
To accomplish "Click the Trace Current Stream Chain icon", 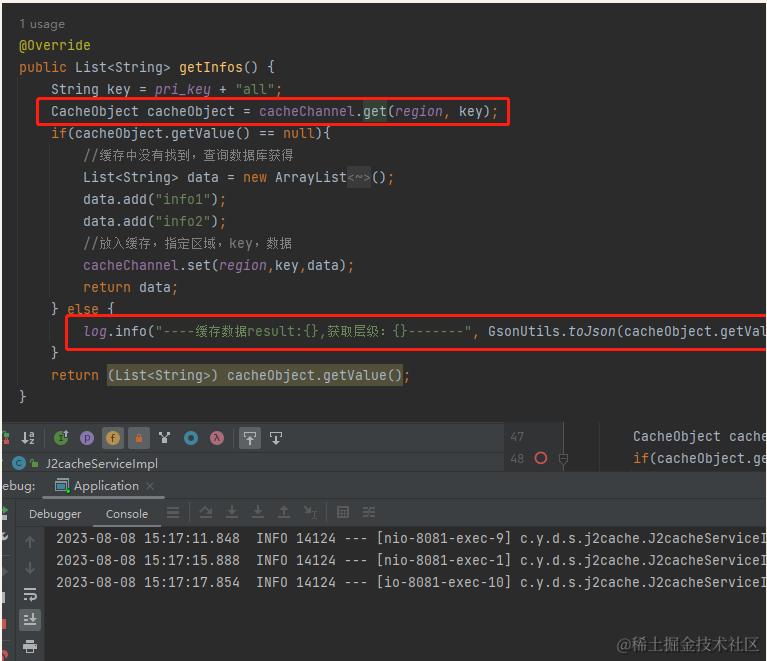I will point(368,512).
